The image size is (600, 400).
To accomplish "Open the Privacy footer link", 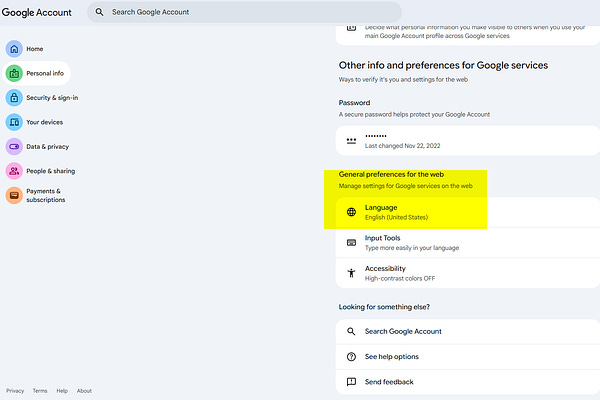I will [15, 391].
